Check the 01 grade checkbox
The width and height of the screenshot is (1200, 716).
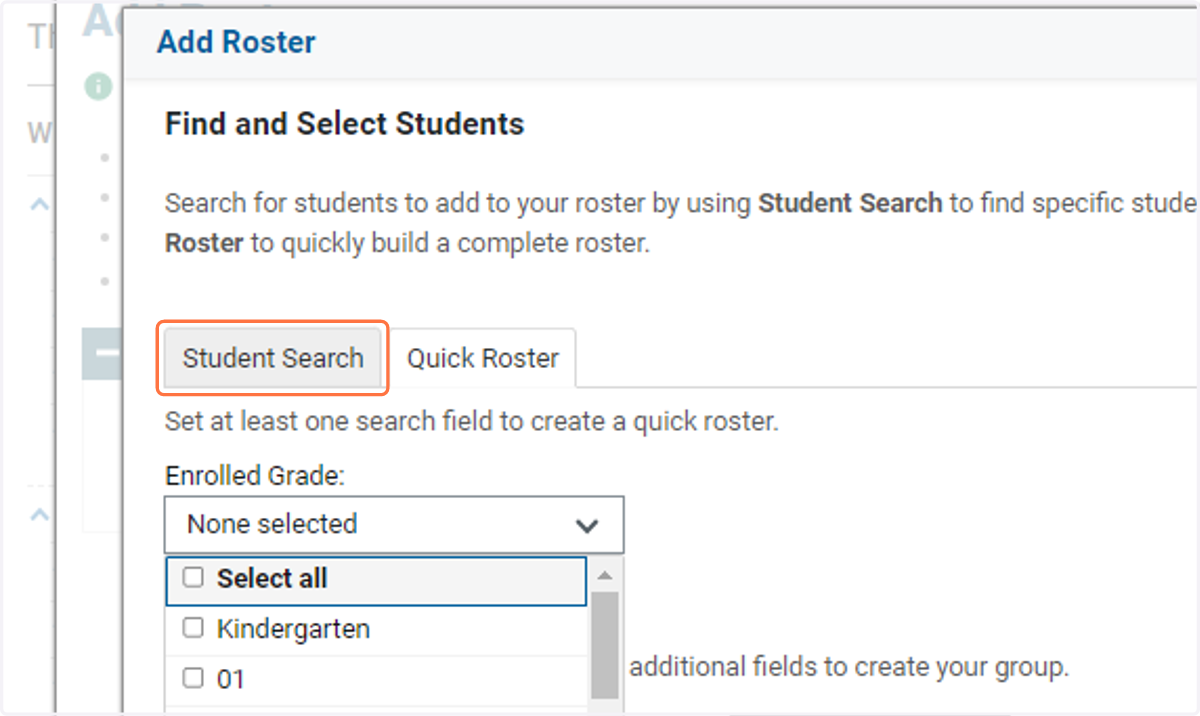pos(194,679)
